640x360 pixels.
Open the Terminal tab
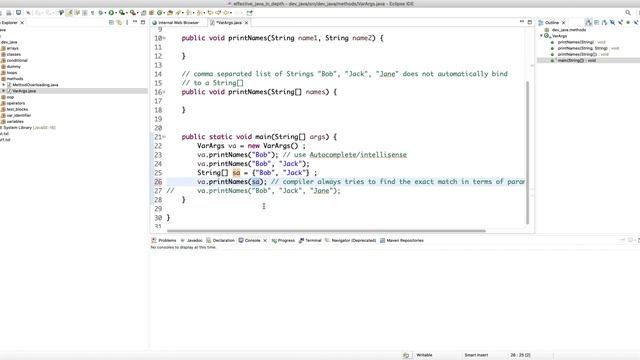310,240
